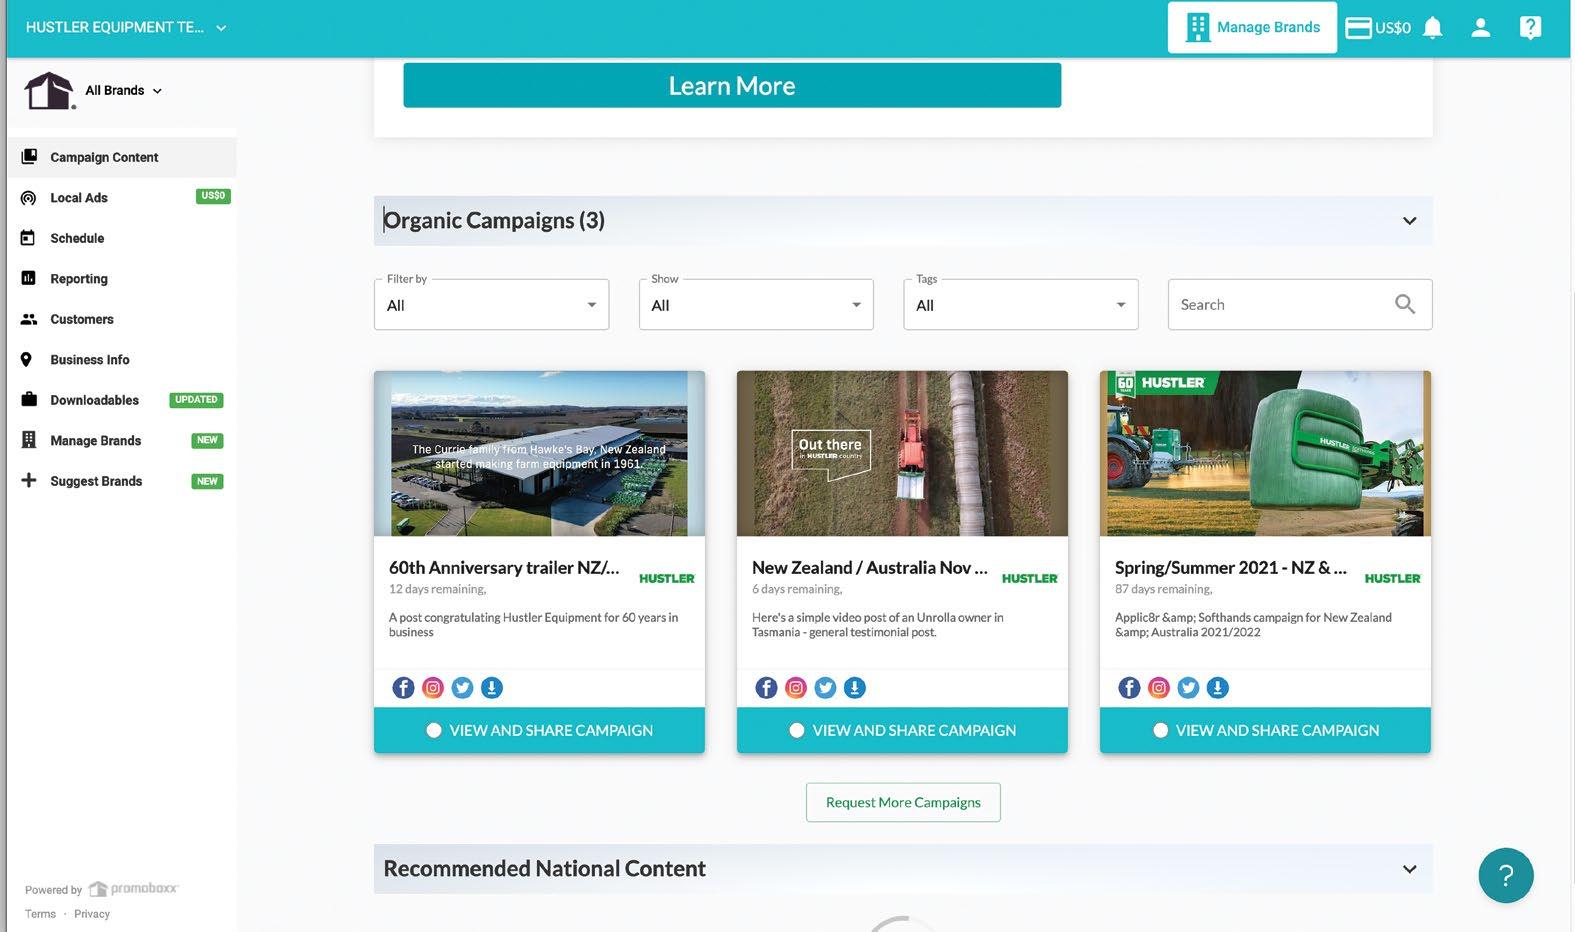Expand the All Brands selector
The height and width of the screenshot is (932, 1575).
tap(123, 90)
